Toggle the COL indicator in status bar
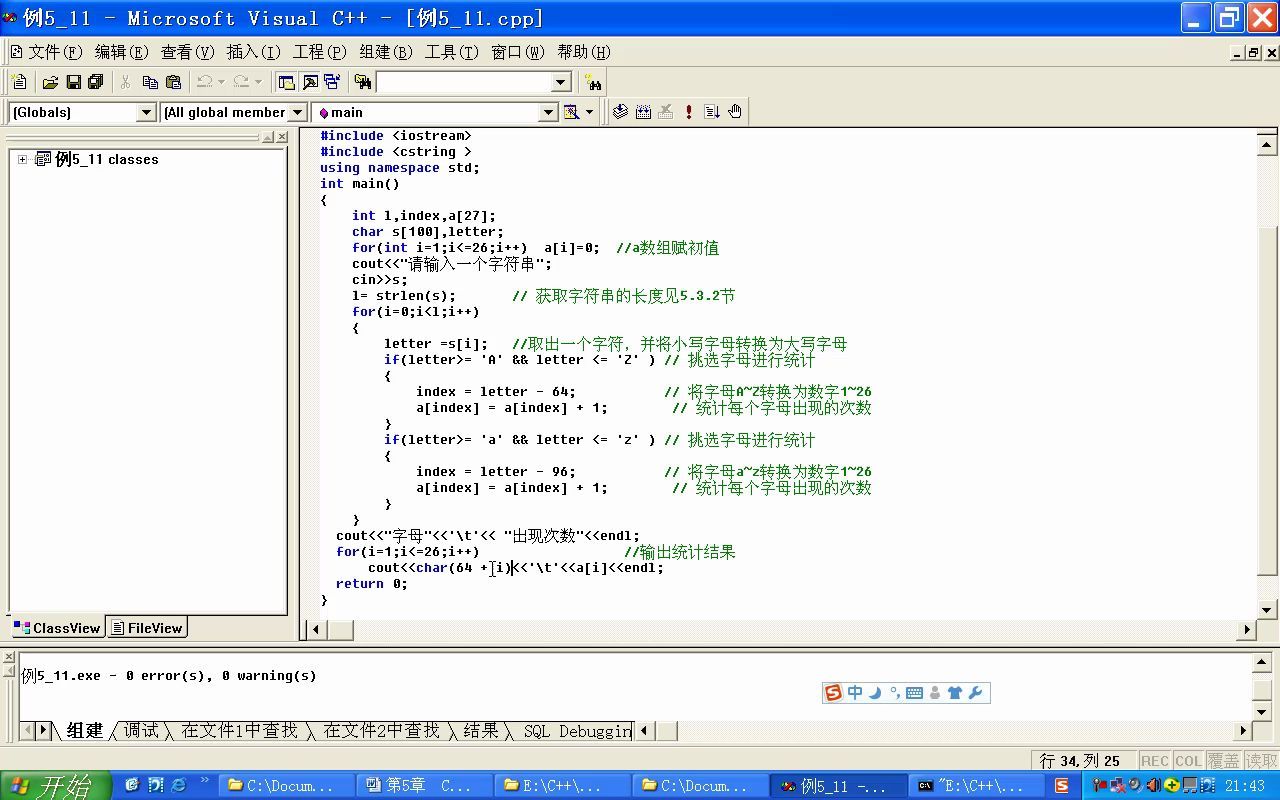 tap(1189, 761)
